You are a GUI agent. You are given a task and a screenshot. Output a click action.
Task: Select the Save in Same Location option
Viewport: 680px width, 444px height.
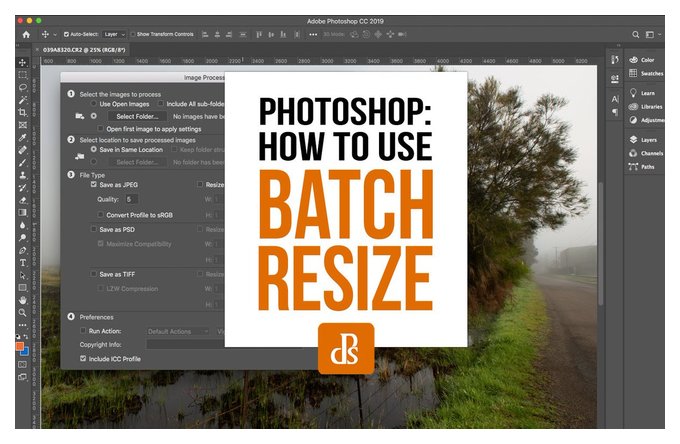tap(93, 149)
